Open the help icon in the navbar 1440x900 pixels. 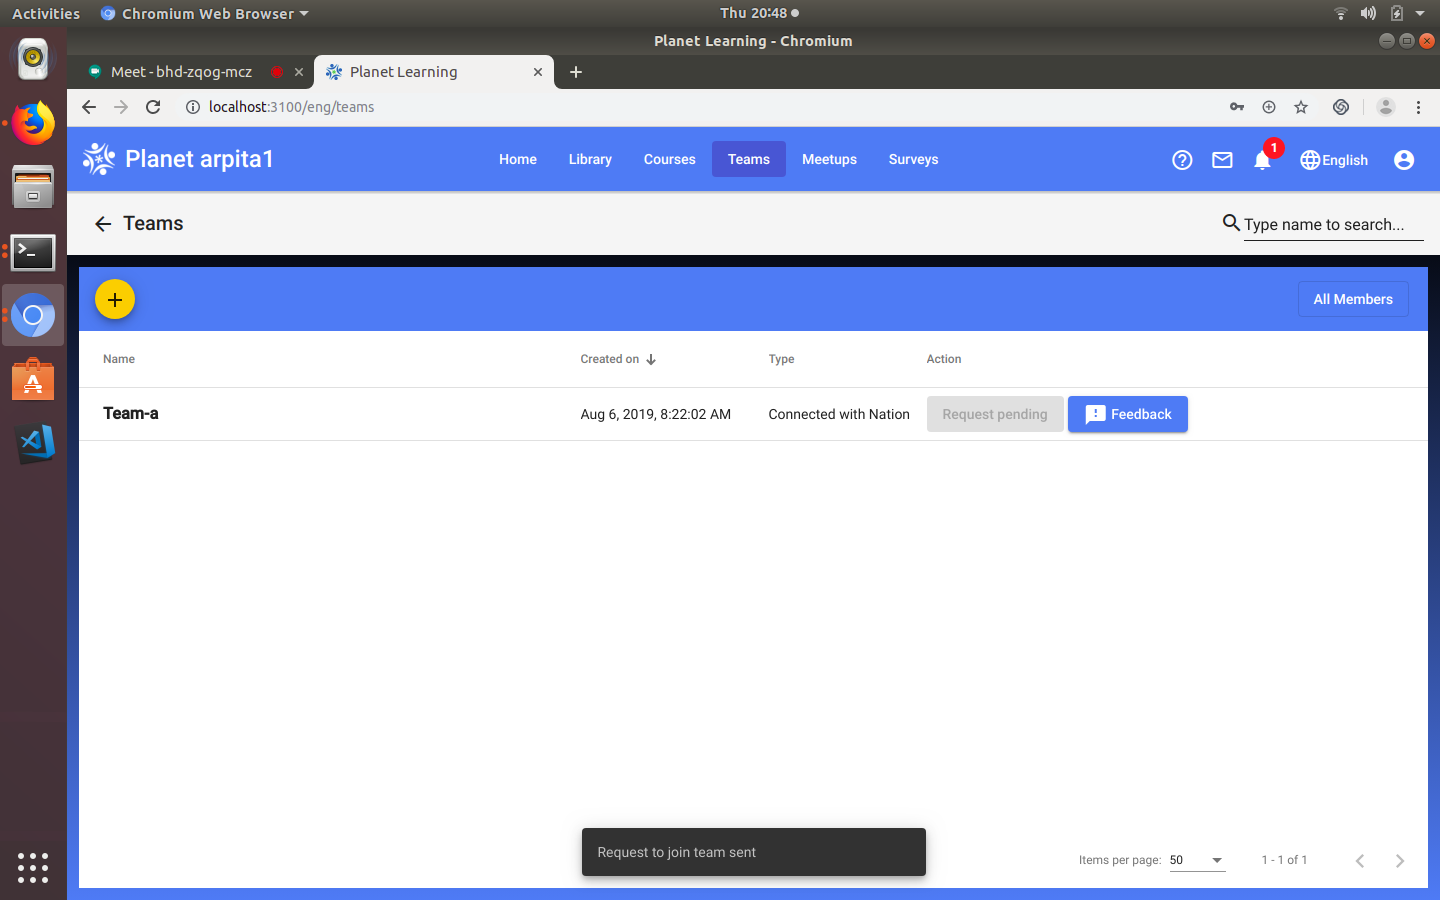coord(1182,159)
